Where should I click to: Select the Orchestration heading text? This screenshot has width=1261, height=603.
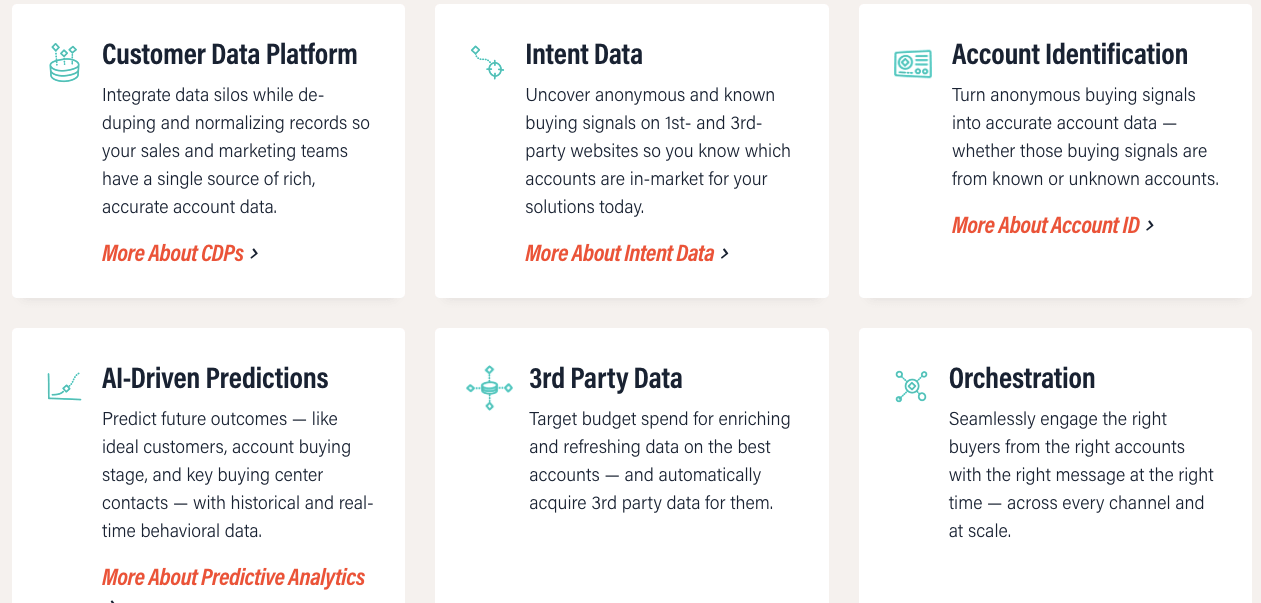(1021, 378)
